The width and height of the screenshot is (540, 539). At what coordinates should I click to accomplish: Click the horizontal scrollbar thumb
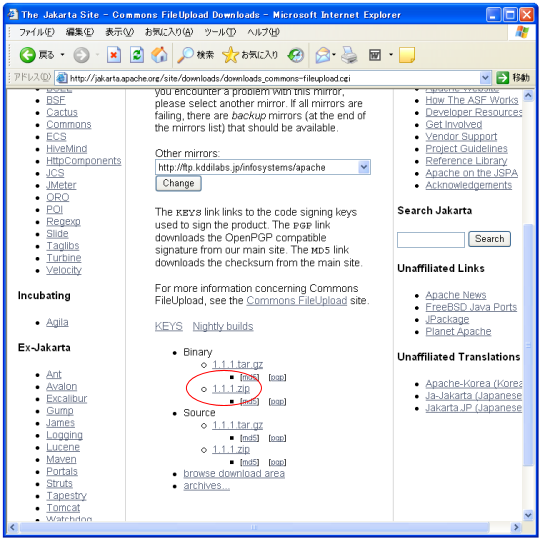pos(255,527)
